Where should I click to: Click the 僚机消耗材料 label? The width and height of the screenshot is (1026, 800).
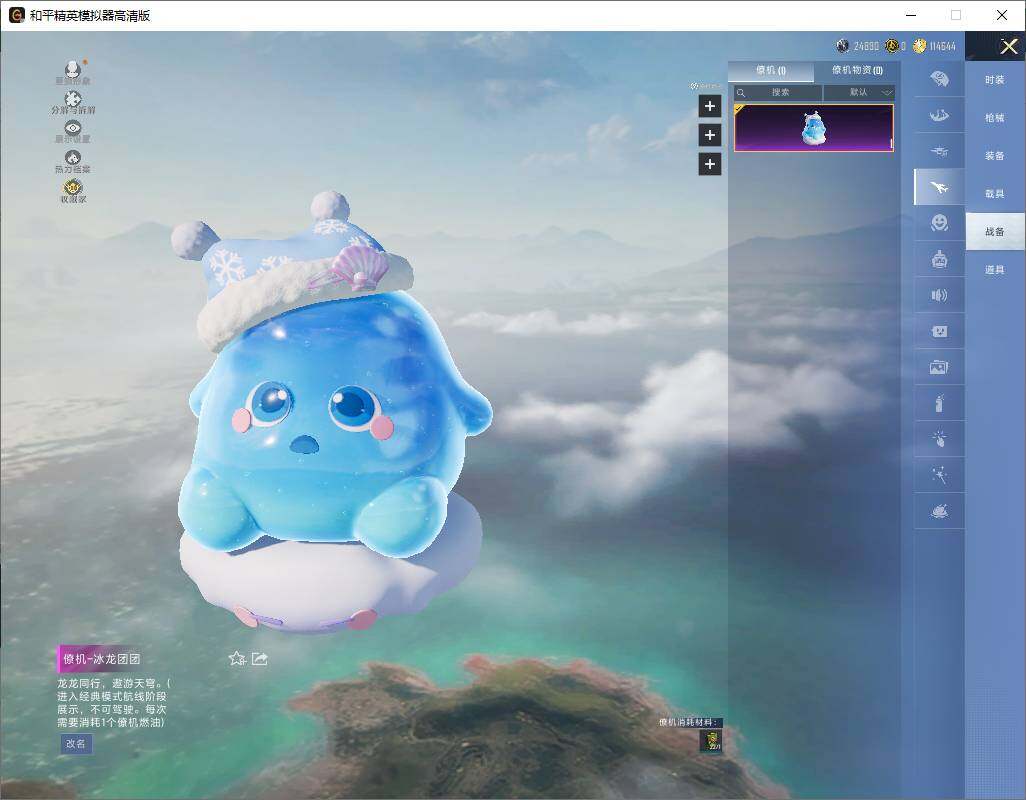point(689,722)
